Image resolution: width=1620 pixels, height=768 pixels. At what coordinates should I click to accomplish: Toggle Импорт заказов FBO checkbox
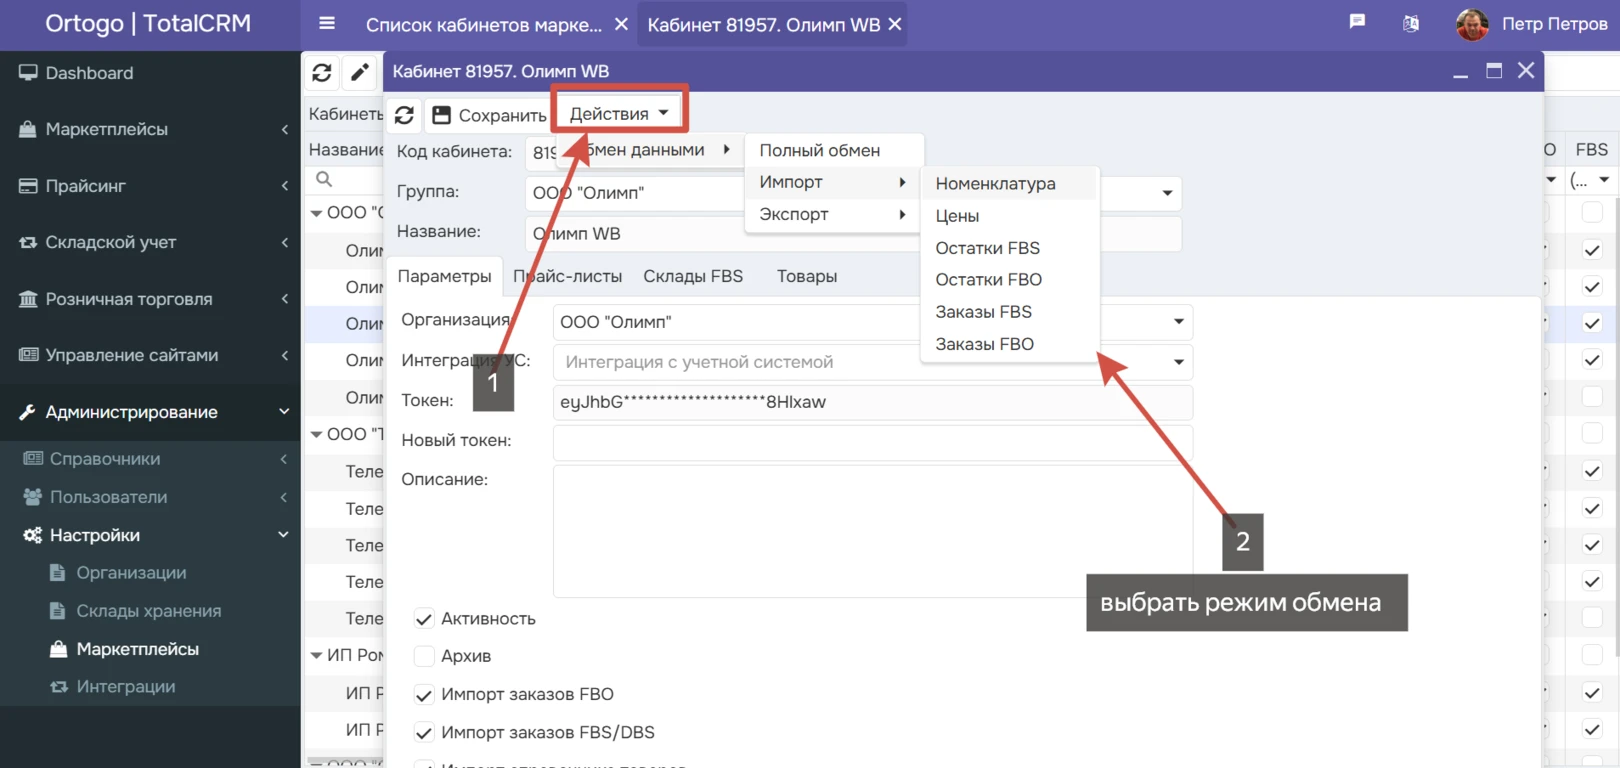424,694
